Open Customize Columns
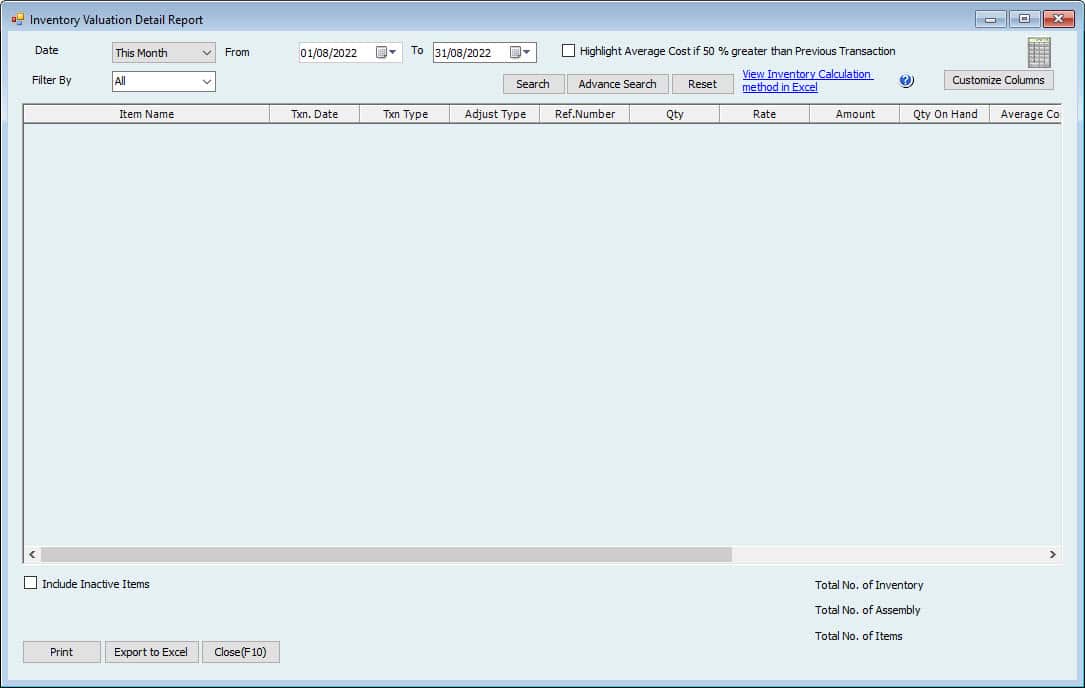 point(999,80)
